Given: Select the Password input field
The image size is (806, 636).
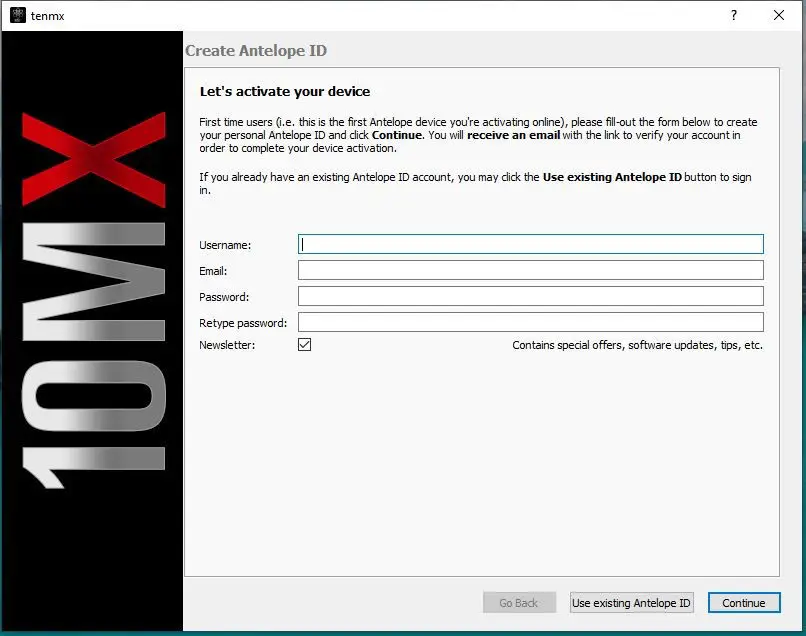Looking at the screenshot, I should click(x=530, y=296).
